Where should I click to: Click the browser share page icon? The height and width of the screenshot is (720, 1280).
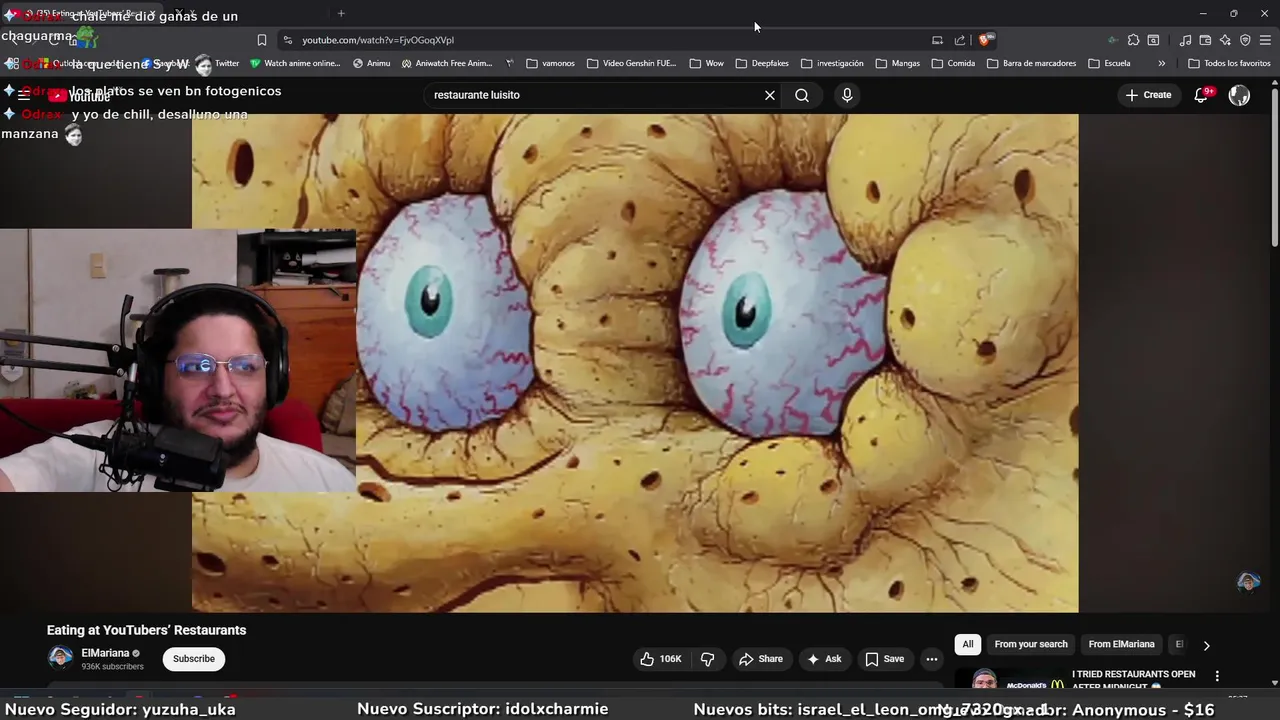point(960,40)
